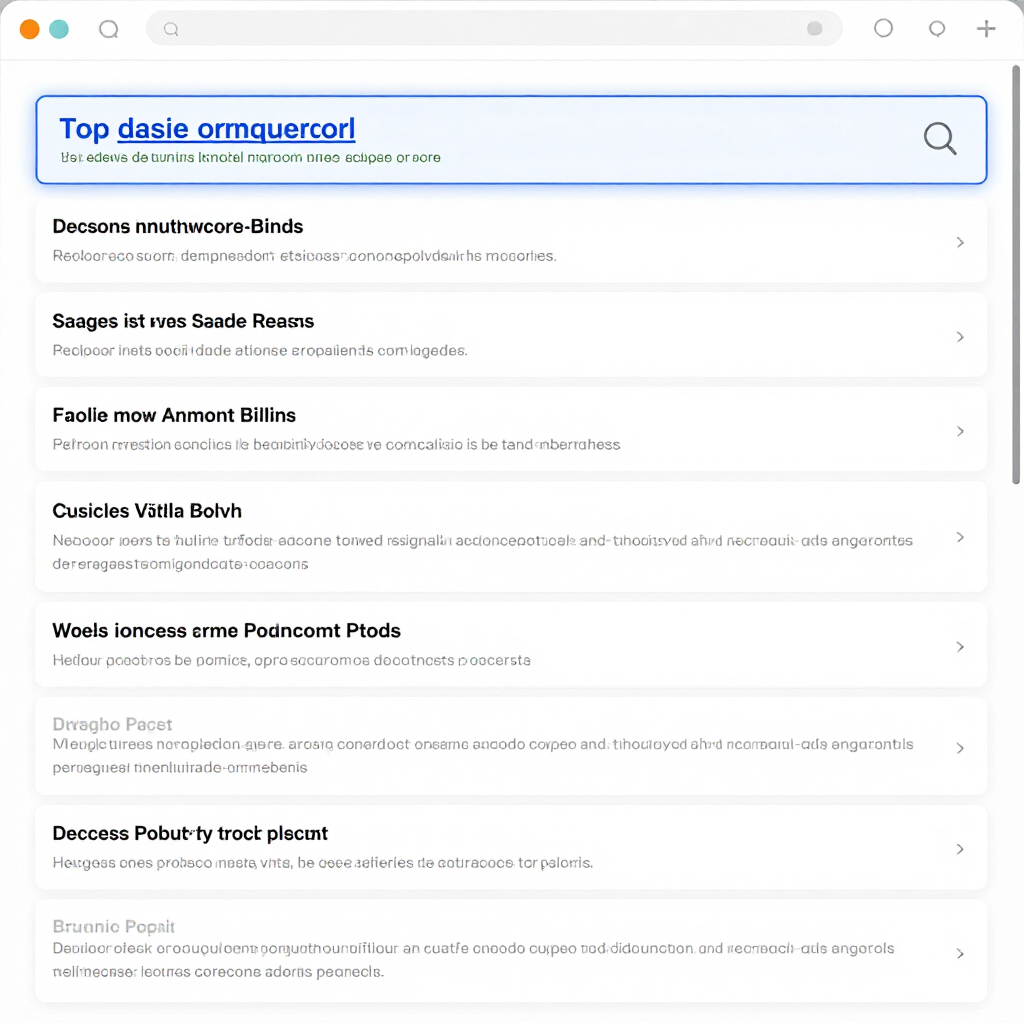The image size is (1024, 1024).
Task: Click the vertical scrollbar on the right edge
Action: pos(1016,270)
